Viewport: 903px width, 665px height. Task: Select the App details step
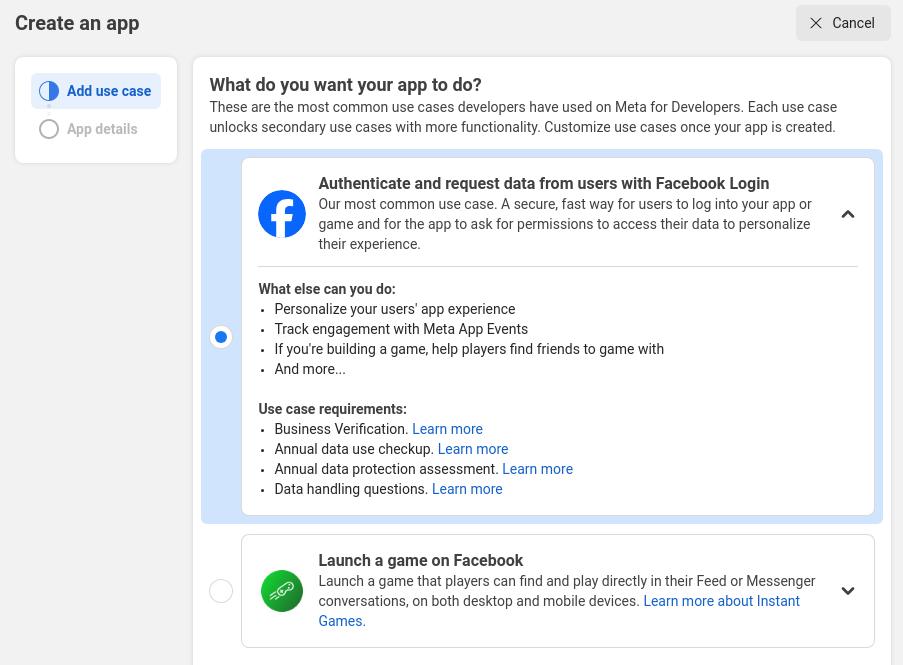(x=89, y=129)
